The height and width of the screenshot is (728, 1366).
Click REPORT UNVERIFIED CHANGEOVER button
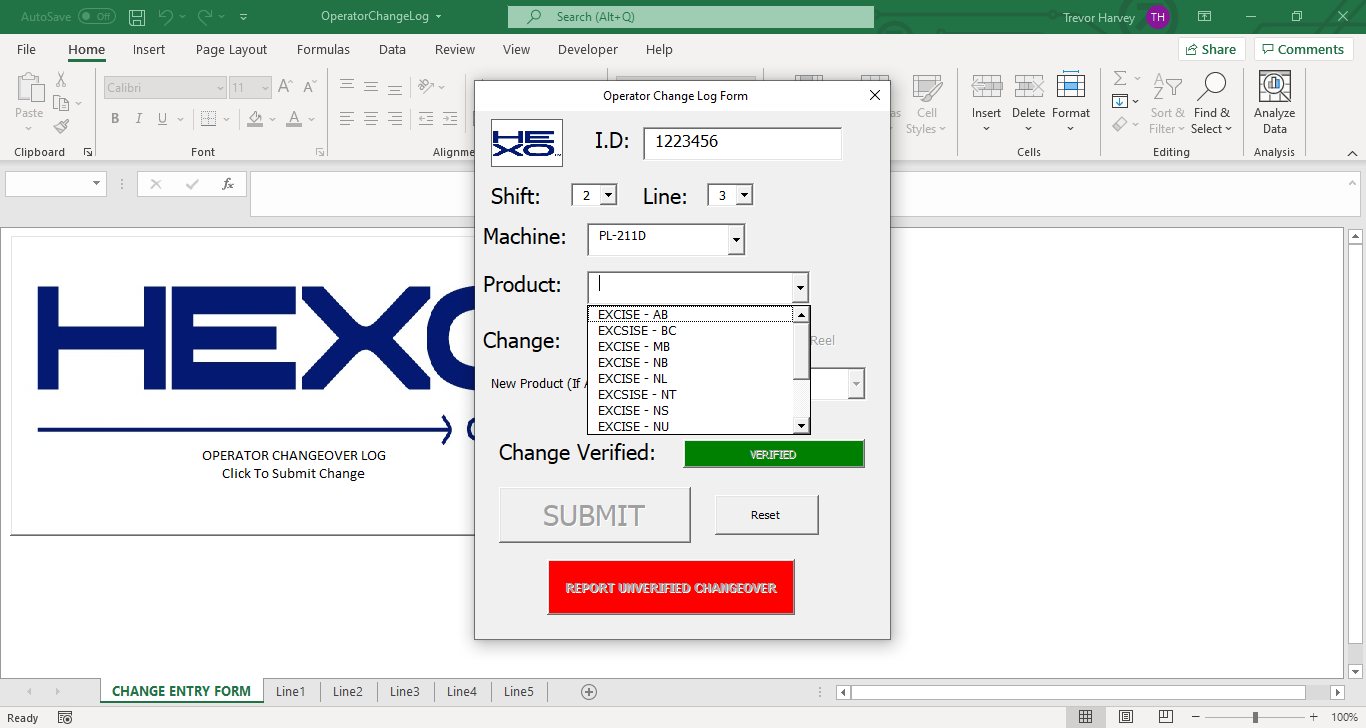coord(671,587)
